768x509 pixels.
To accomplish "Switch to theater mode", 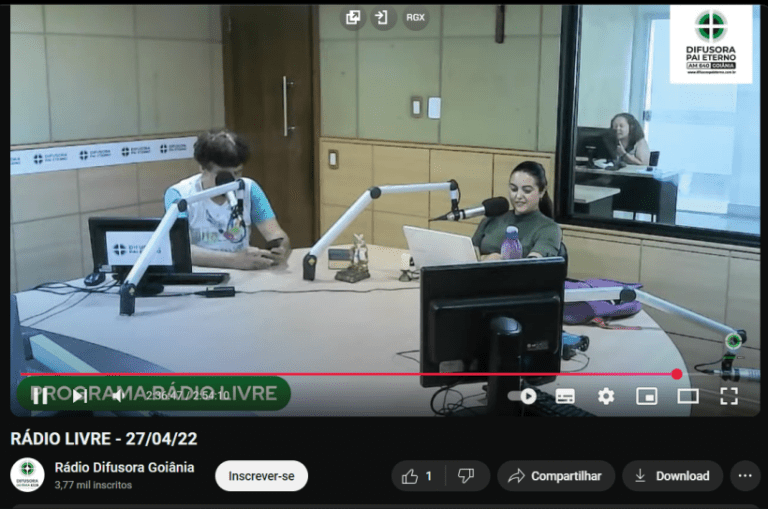I will [688, 396].
